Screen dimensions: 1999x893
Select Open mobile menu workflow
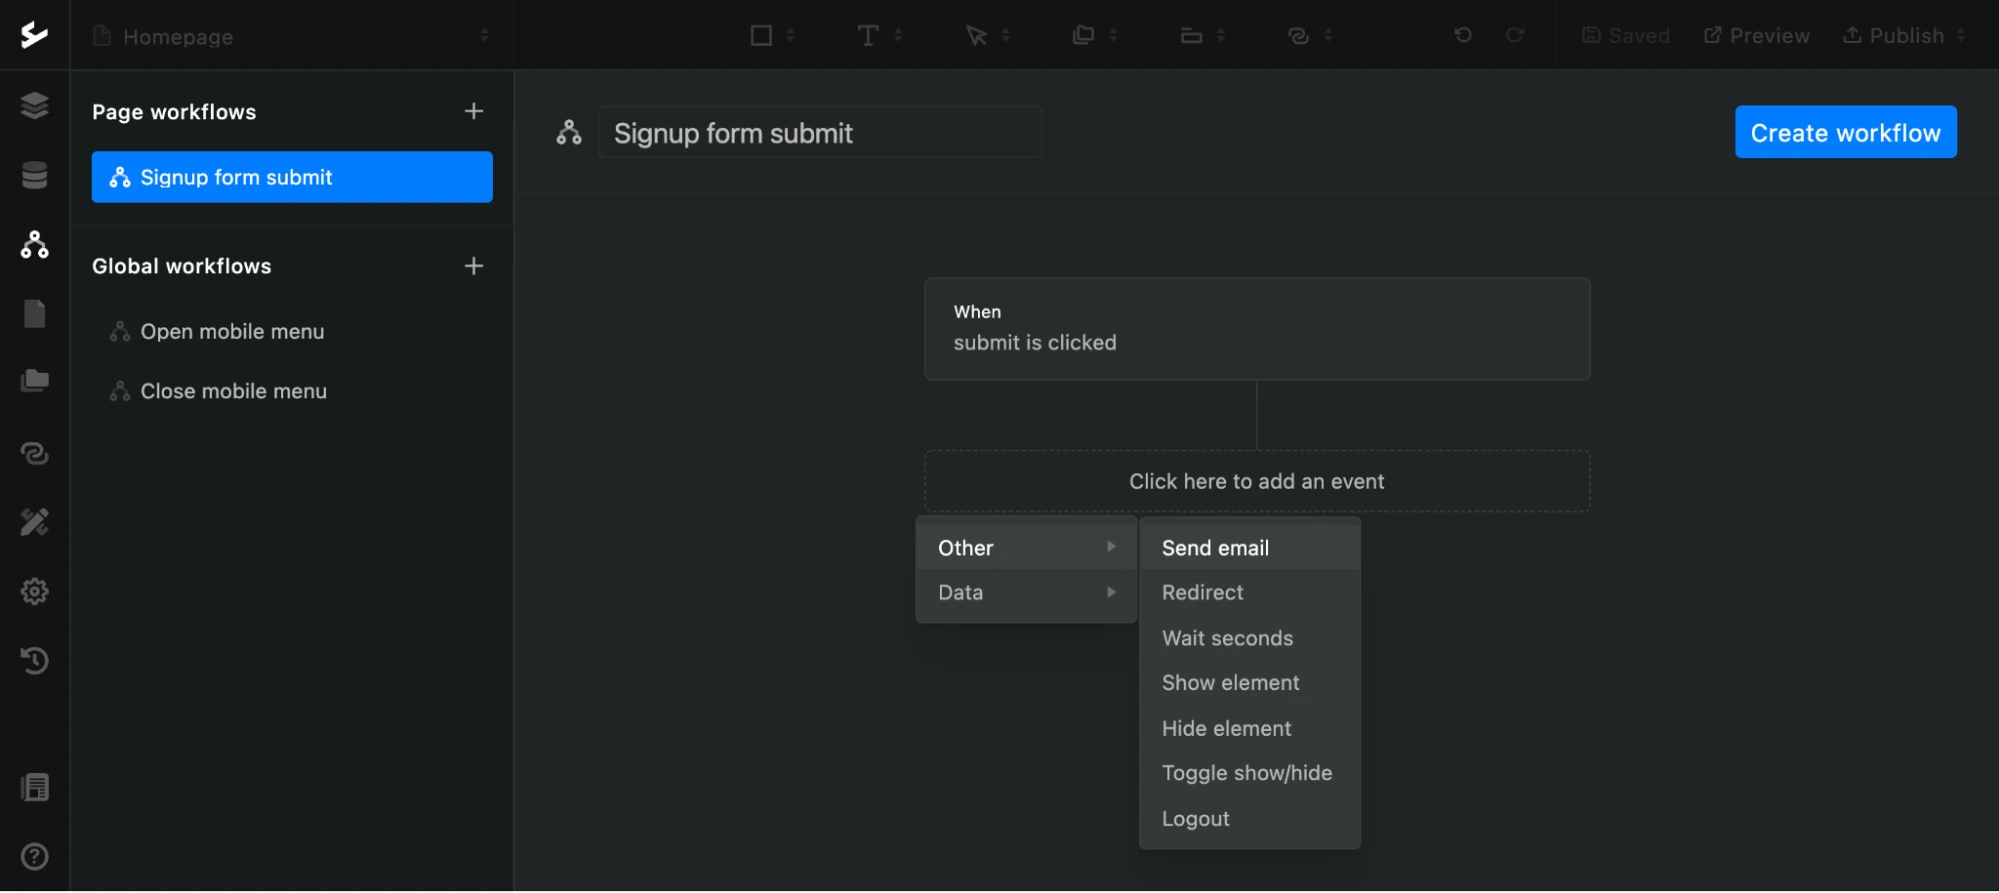coord(232,332)
